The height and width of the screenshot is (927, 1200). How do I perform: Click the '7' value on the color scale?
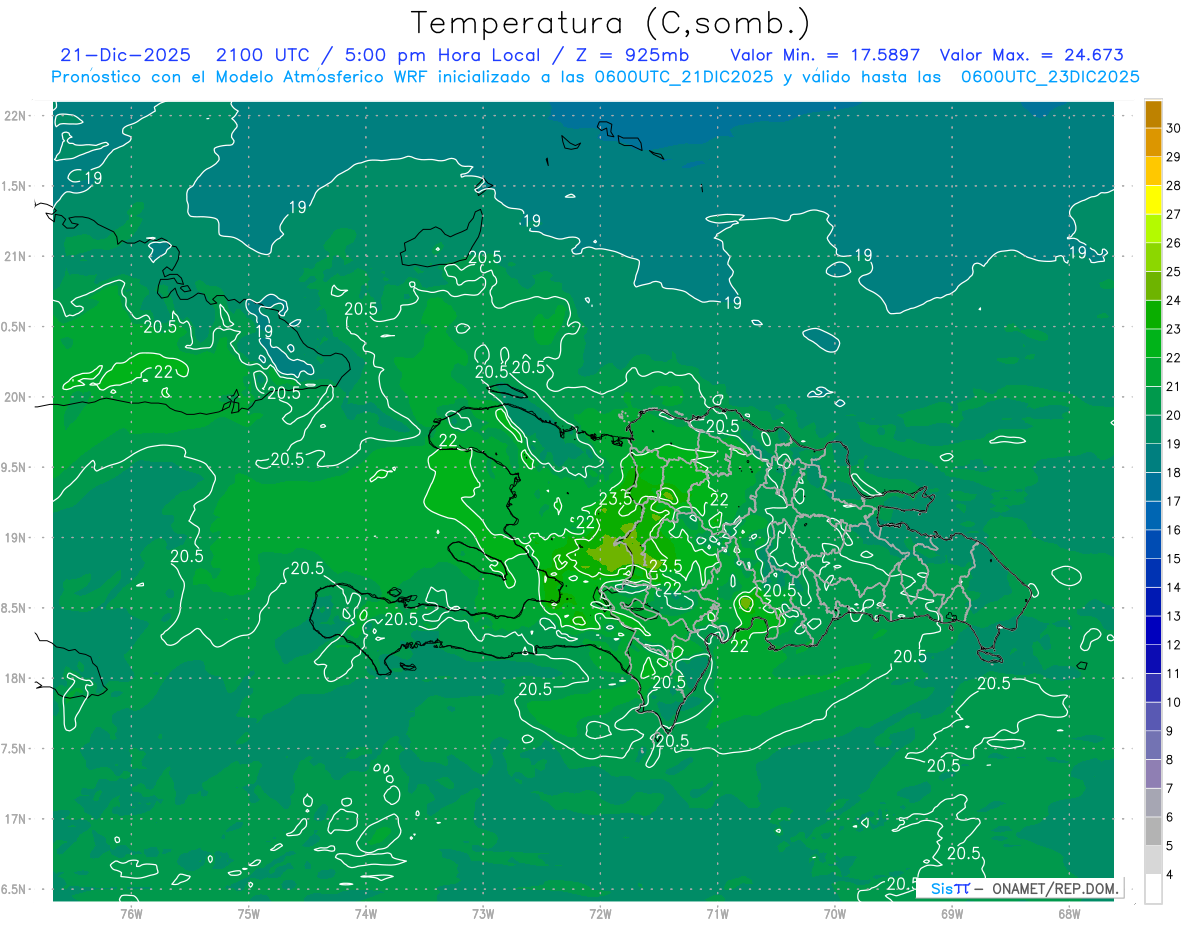tap(1171, 789)
